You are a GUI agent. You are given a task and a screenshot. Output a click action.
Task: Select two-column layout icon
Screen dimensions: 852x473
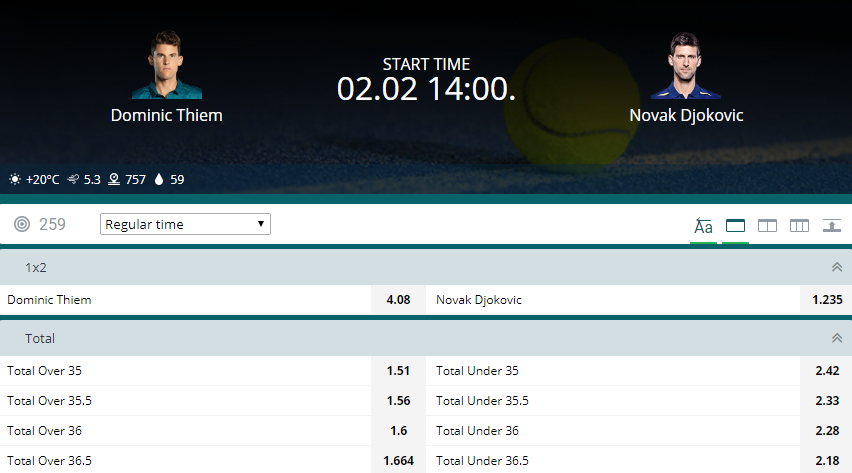pyautogui.click(x=767, y=225)
